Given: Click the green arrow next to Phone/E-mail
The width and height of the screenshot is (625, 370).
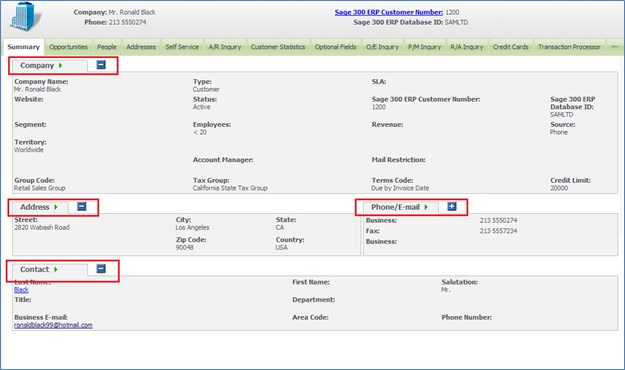Looking at the screenshot, I should tap(426, 207).
